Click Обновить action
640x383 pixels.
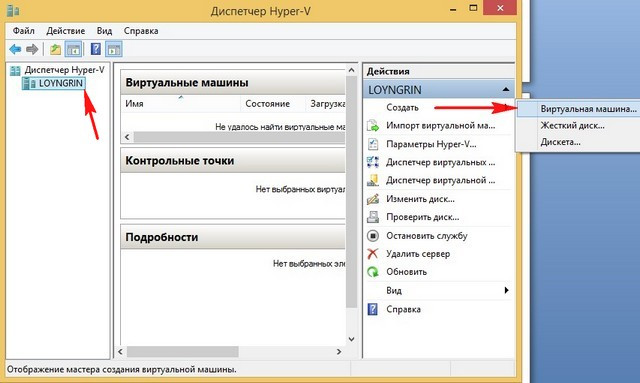click(407, 272)
